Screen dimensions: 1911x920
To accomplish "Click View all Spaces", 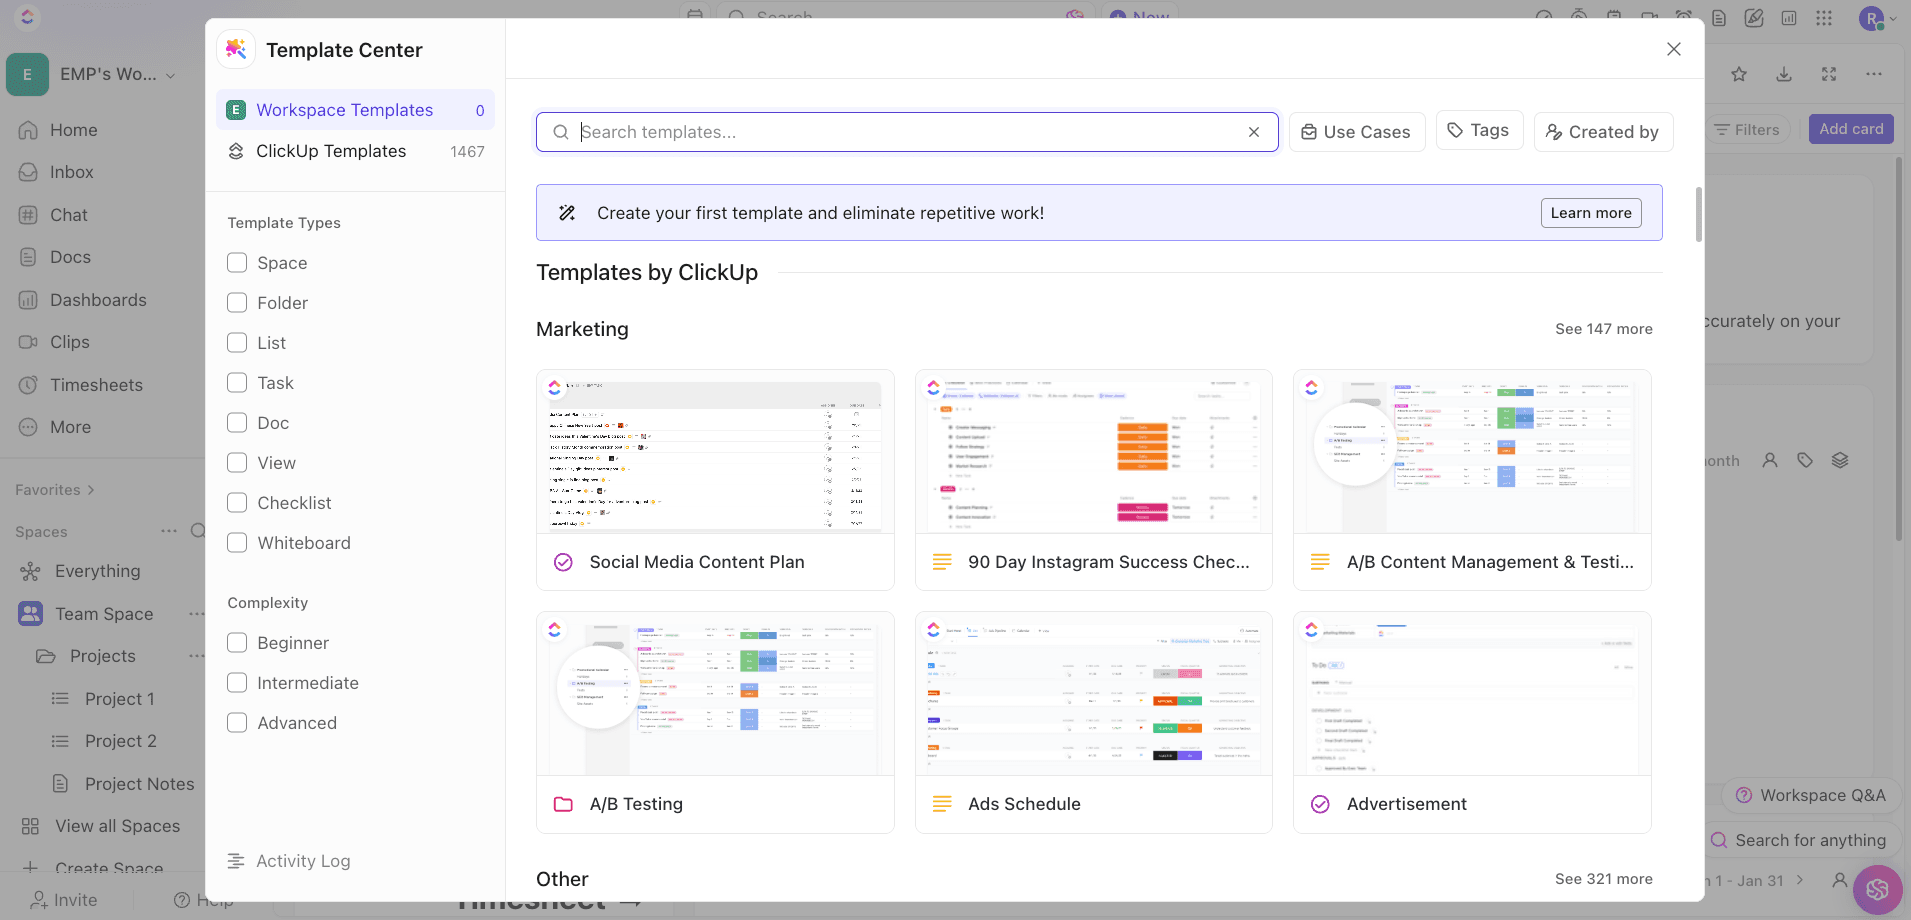I will (117, 826).
